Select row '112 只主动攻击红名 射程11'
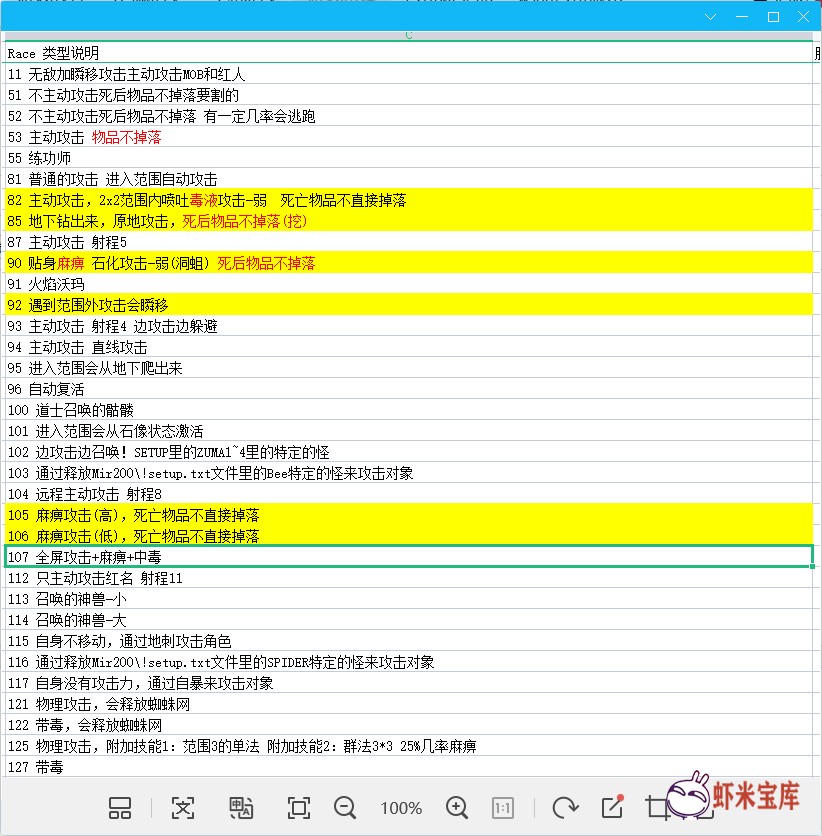 (408, 578)
